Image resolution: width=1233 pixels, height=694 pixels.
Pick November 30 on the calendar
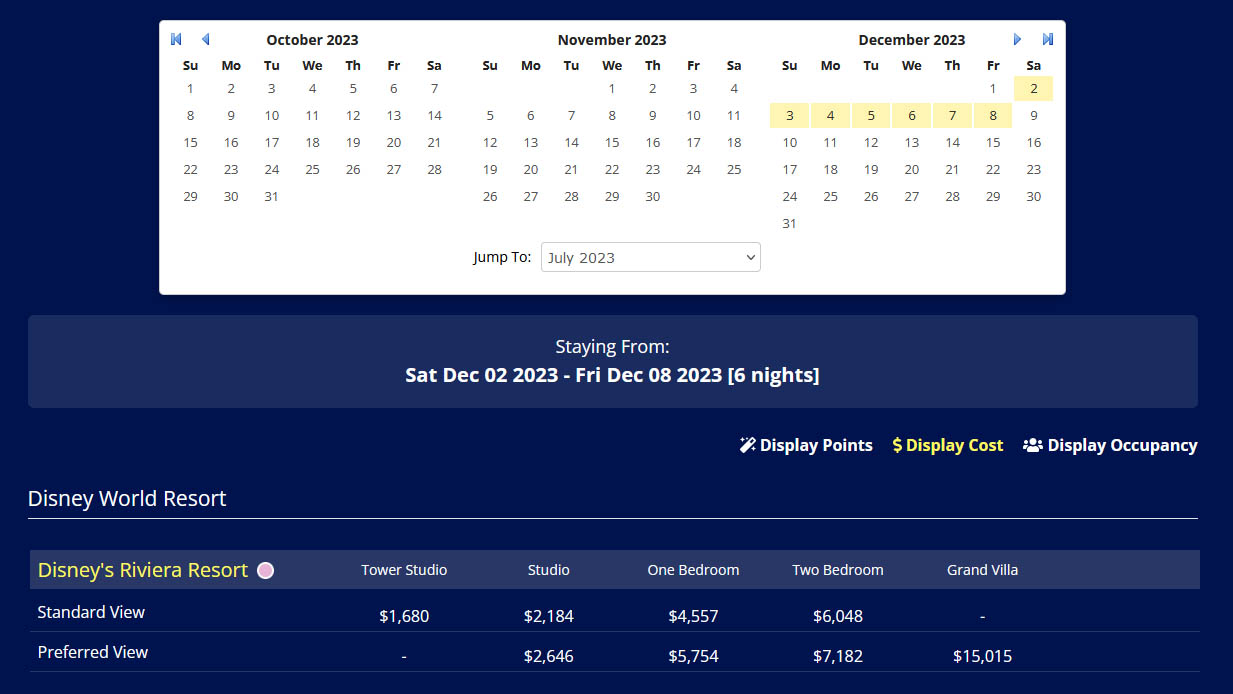pyautogui.click(x=653, y=197)
